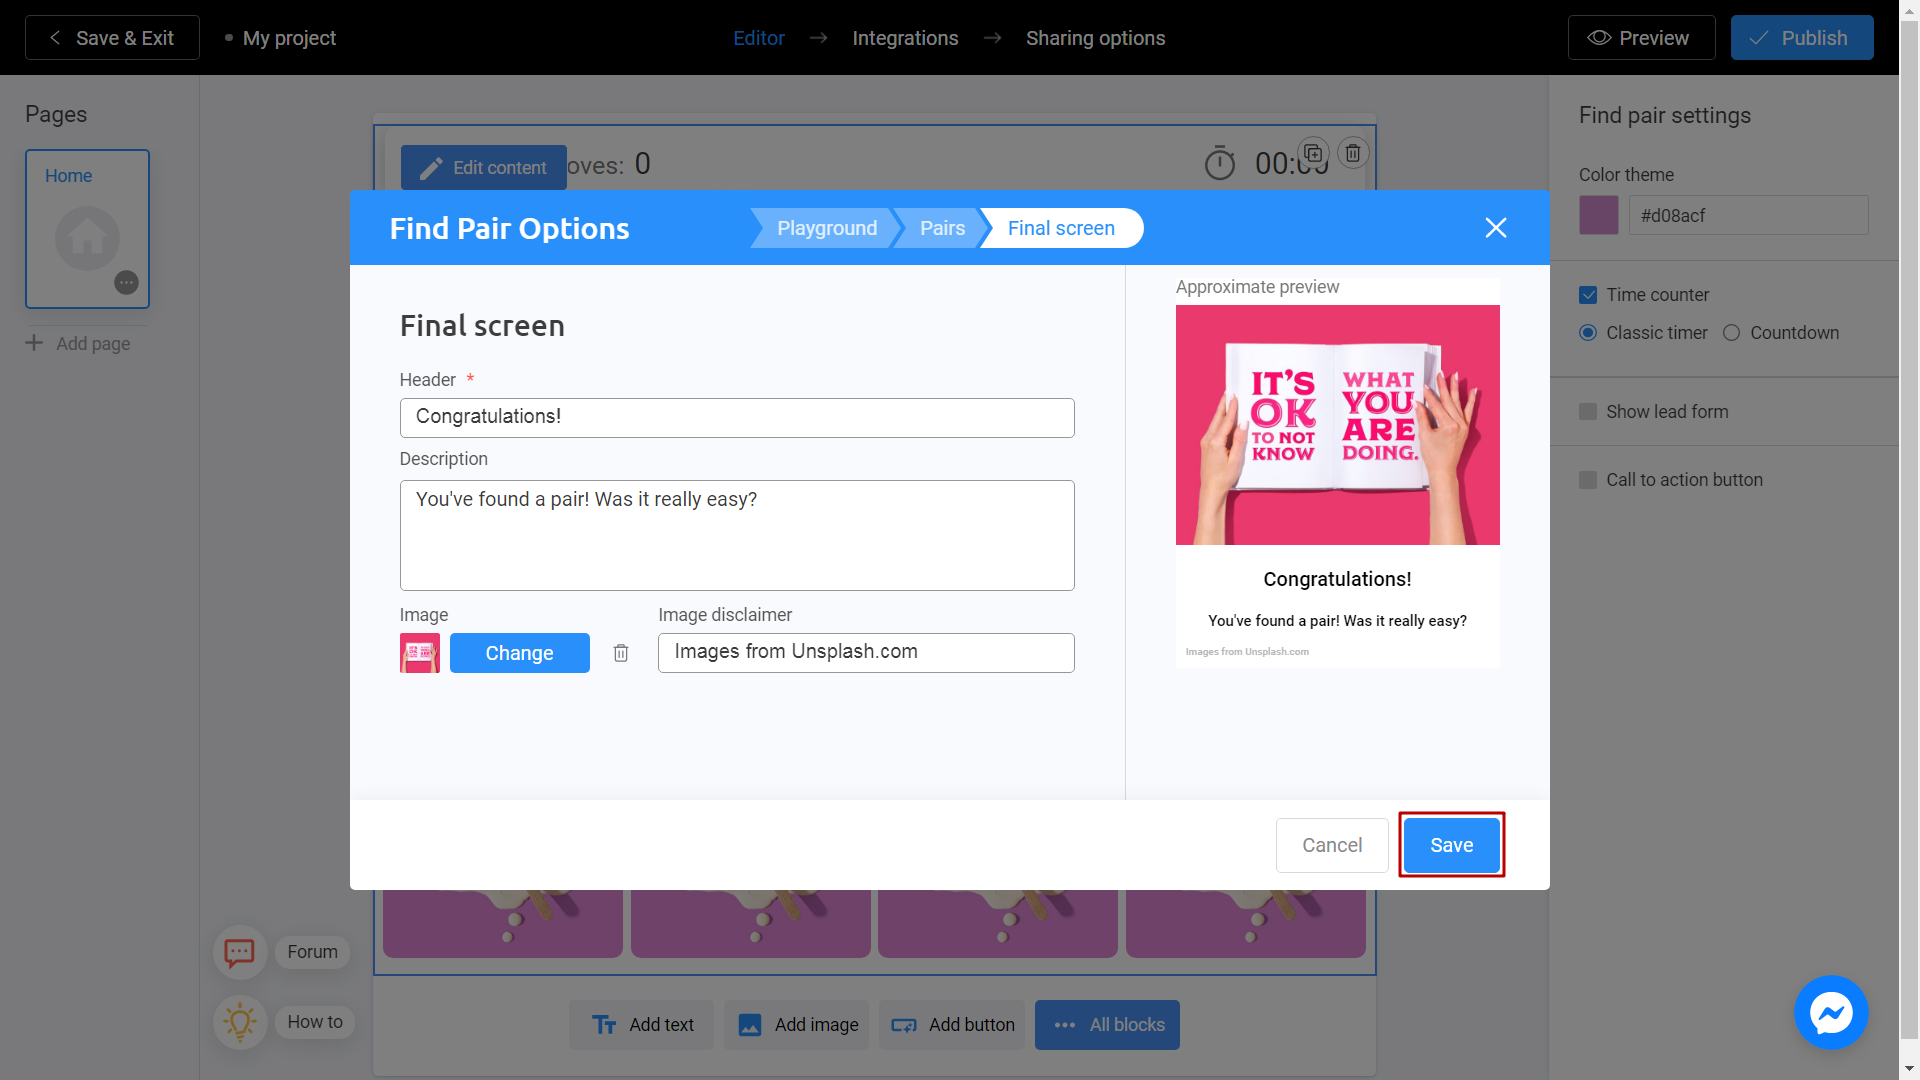Switch to the Playground tab
1920x1080 pixels.
coord(828,227)
